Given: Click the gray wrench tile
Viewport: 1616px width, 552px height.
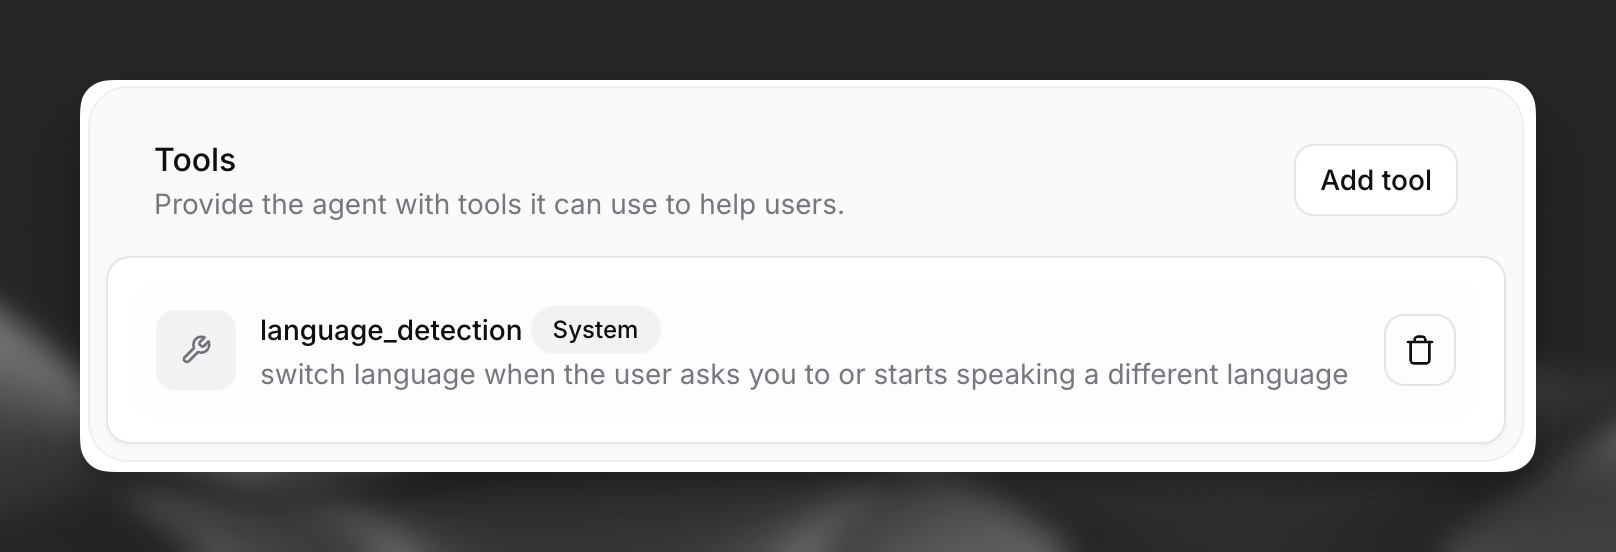Looking at the screenshot, I should pyautogui.click(x=196, y=350).
